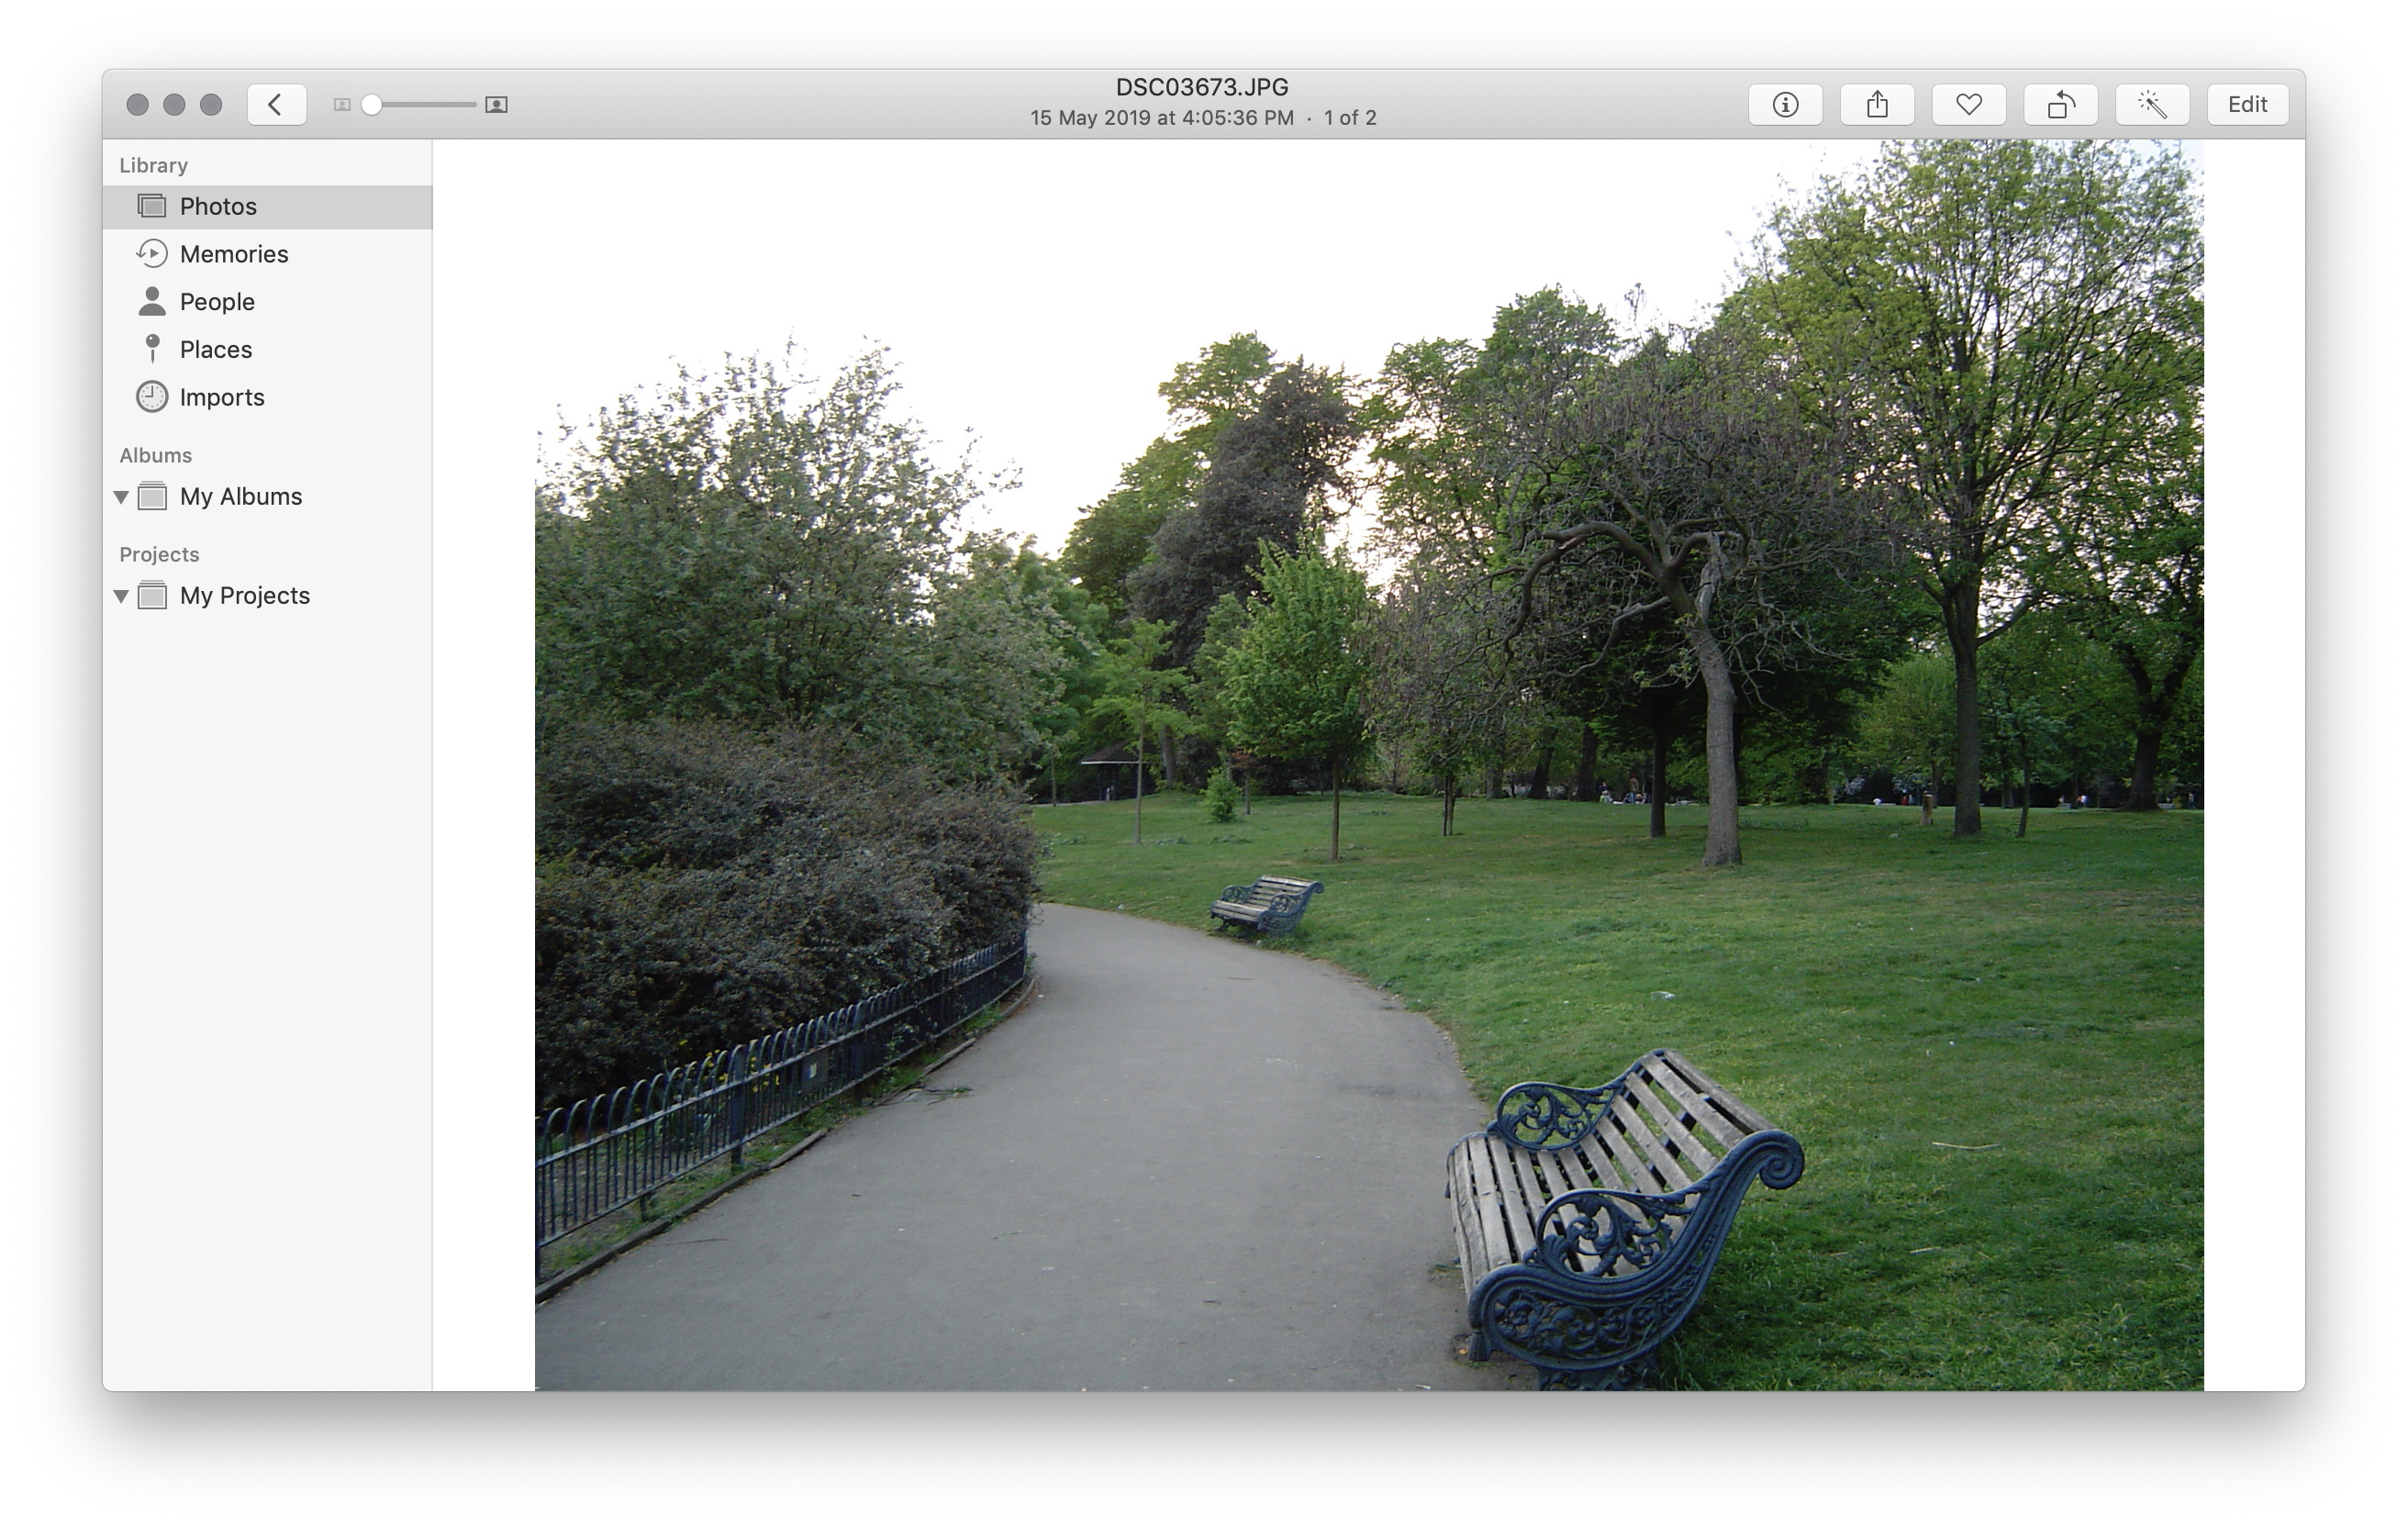Select Photos in the Library sidebar
The width and height of the screenshot is (2408, 1527).
click(218, 206)
